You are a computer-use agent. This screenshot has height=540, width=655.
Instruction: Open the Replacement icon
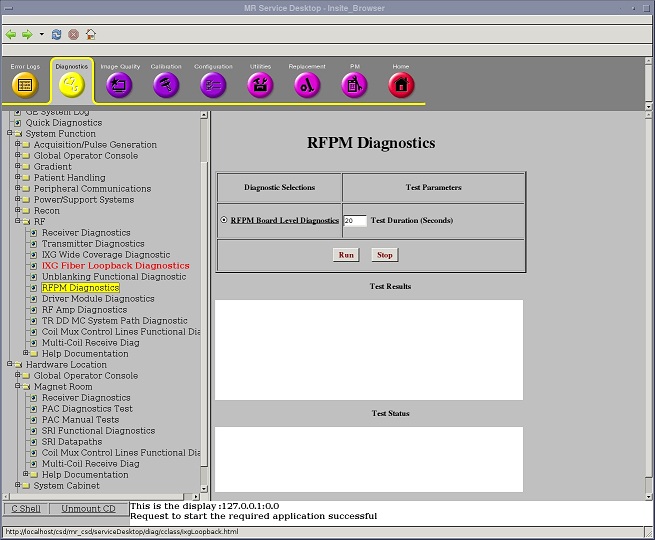click(307, 85)
